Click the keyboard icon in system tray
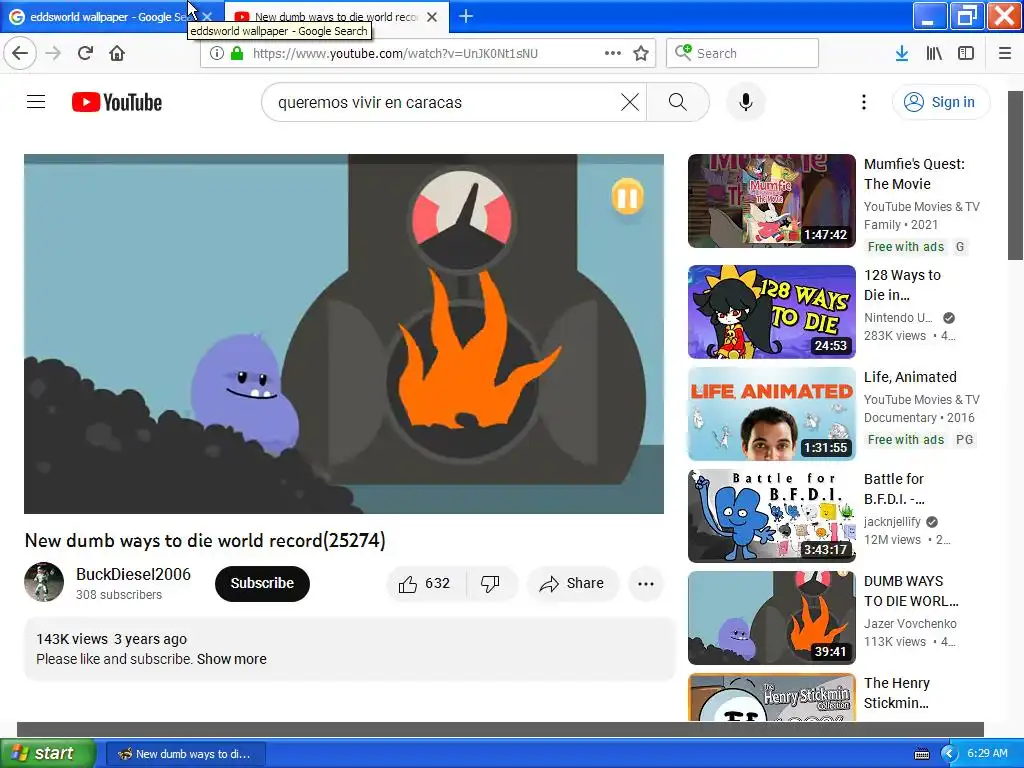Image resolution: width=1024 pixels, height=768 pixels. (921, 754)
